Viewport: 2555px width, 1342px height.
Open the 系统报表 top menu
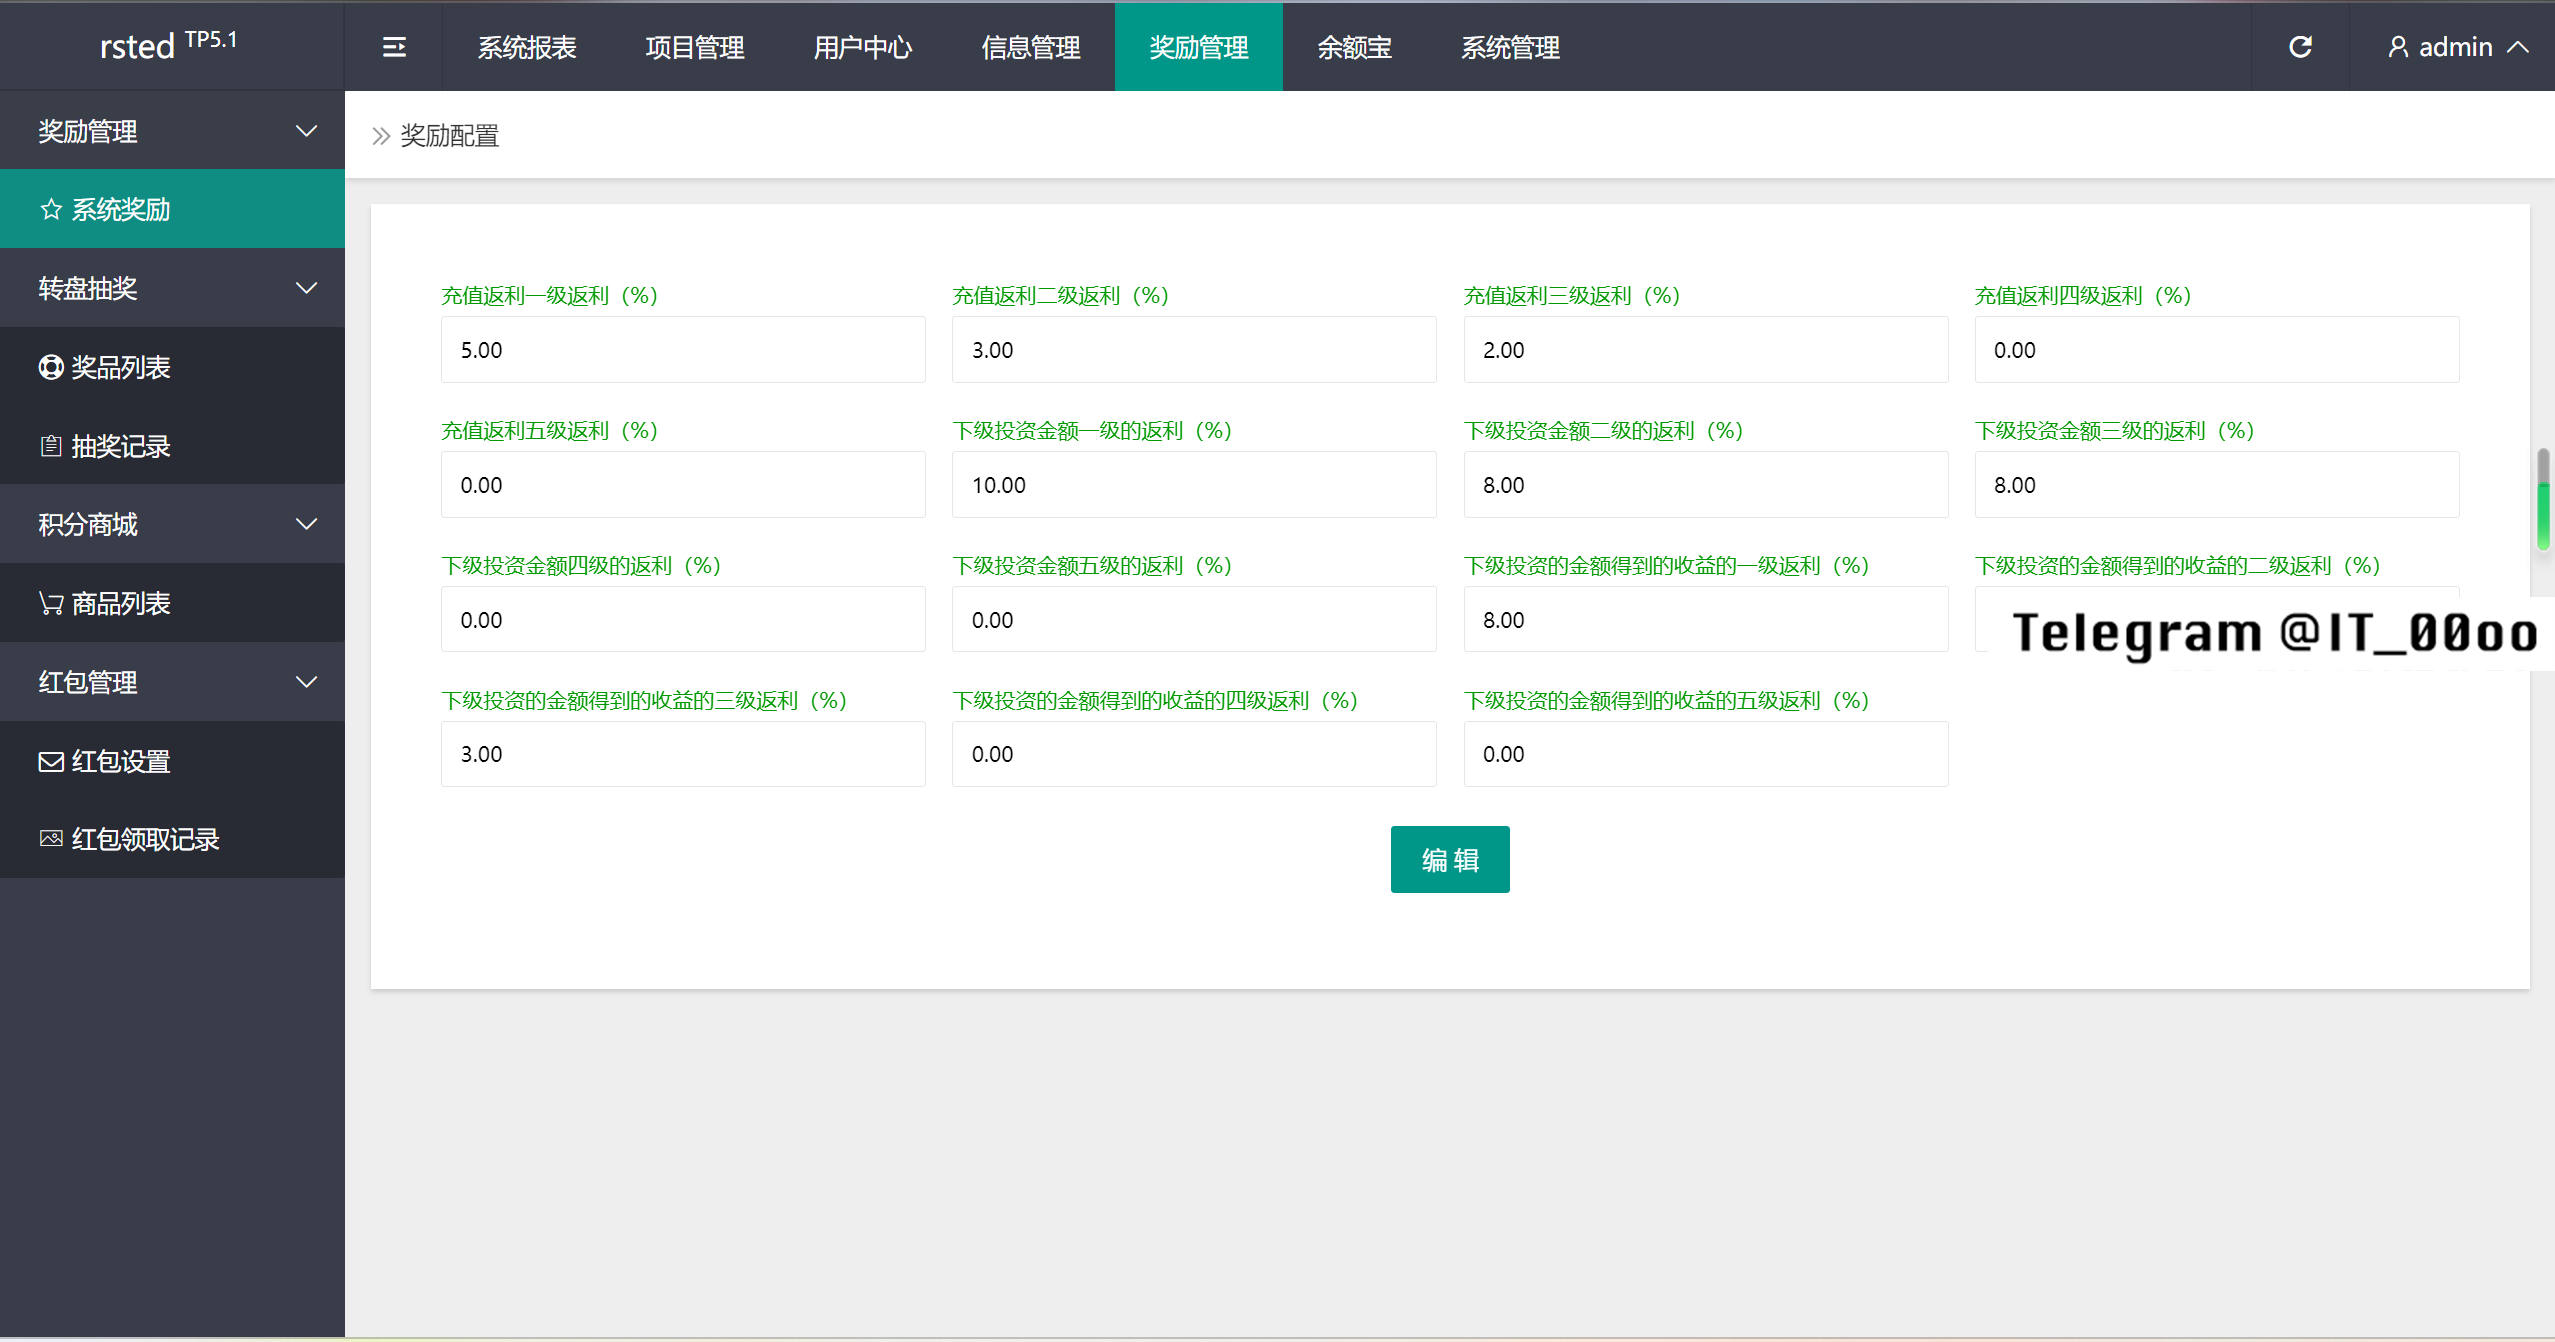pos(527,47)
